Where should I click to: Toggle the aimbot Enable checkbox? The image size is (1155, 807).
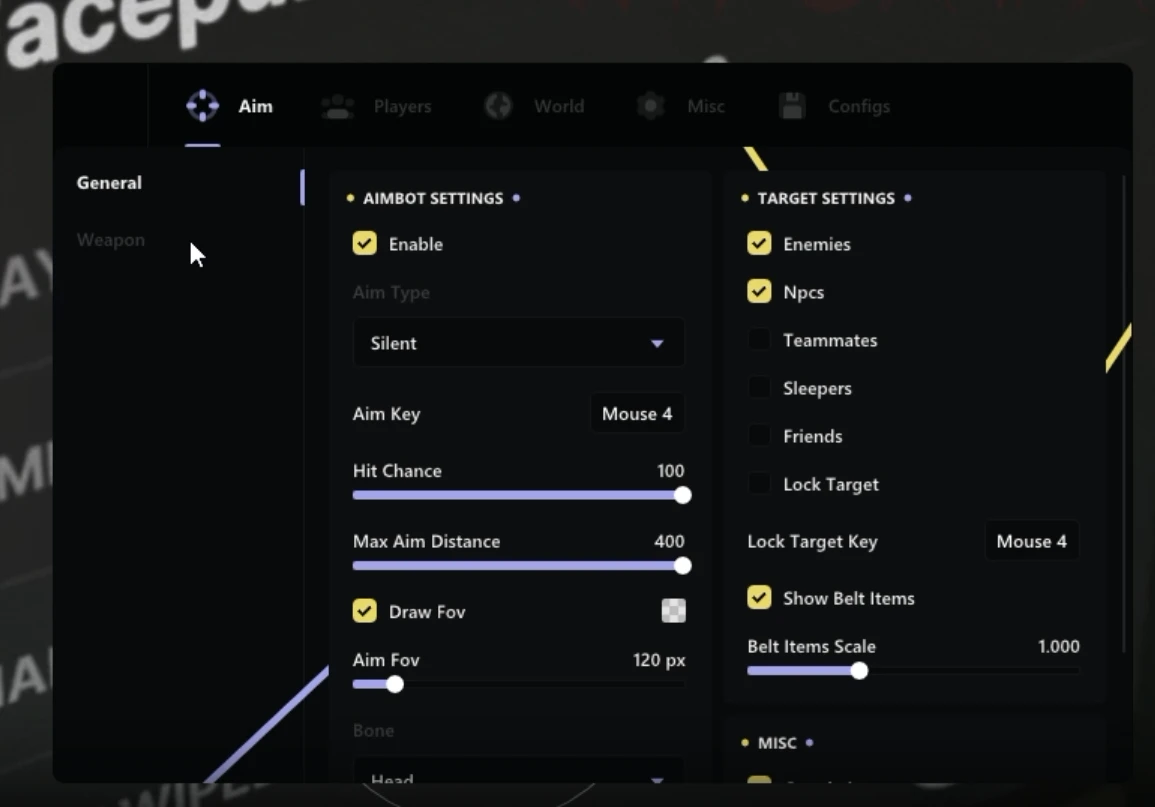(x=365, y=244)
